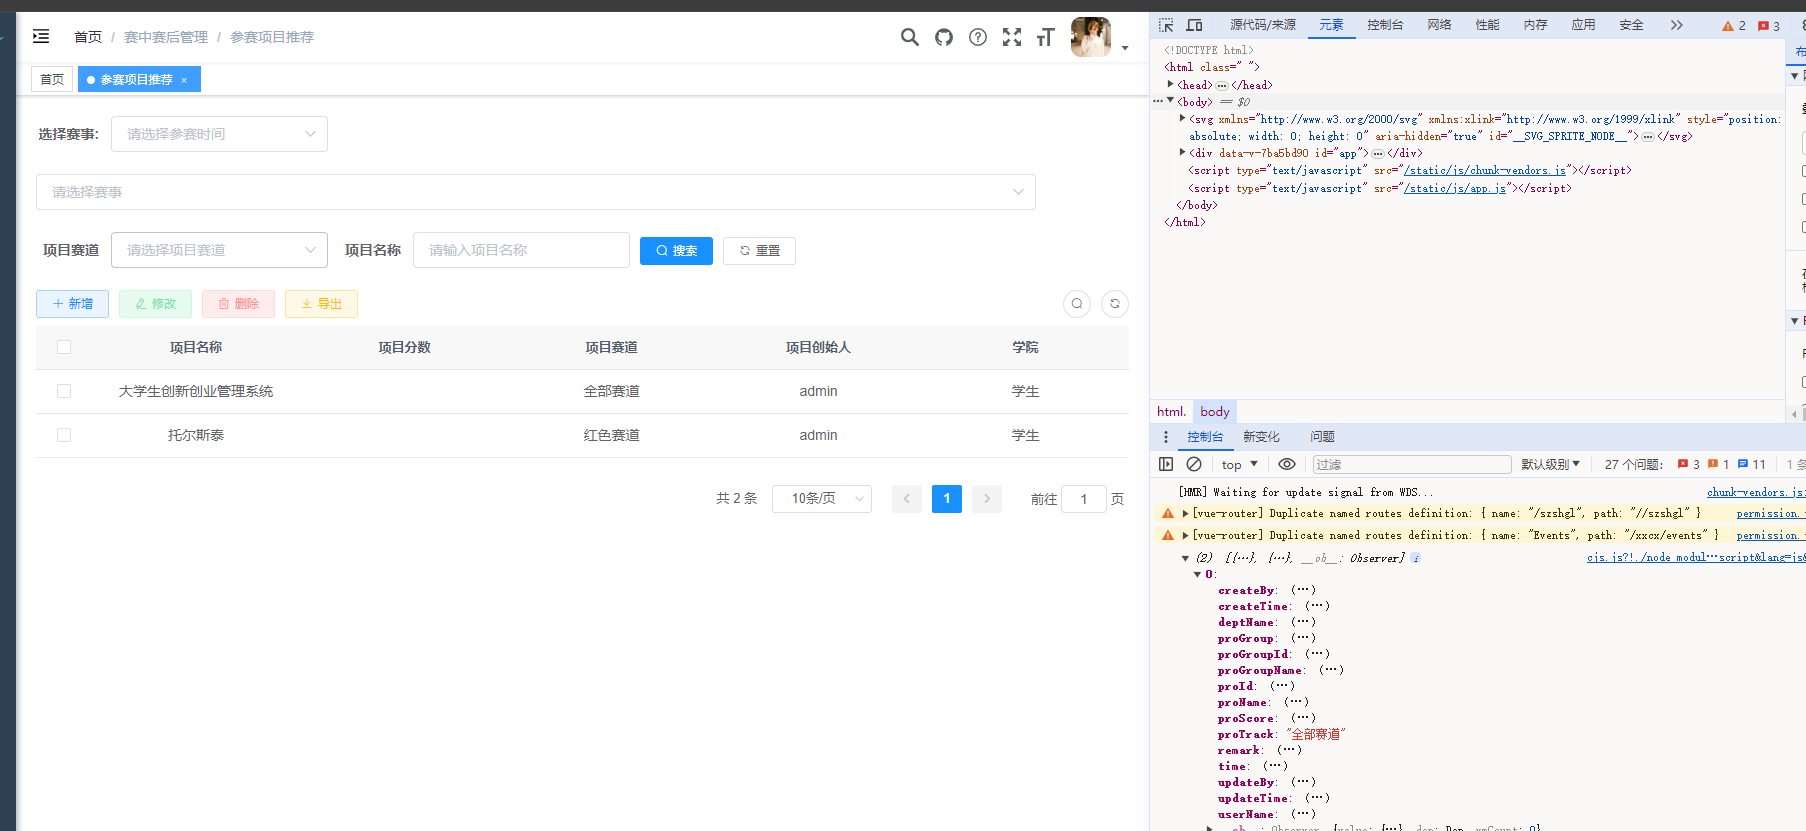Click the errors count icon showing 3 in DevTools top bar
Viewport: 1806px width, 831px height.
pos(1769,26)
